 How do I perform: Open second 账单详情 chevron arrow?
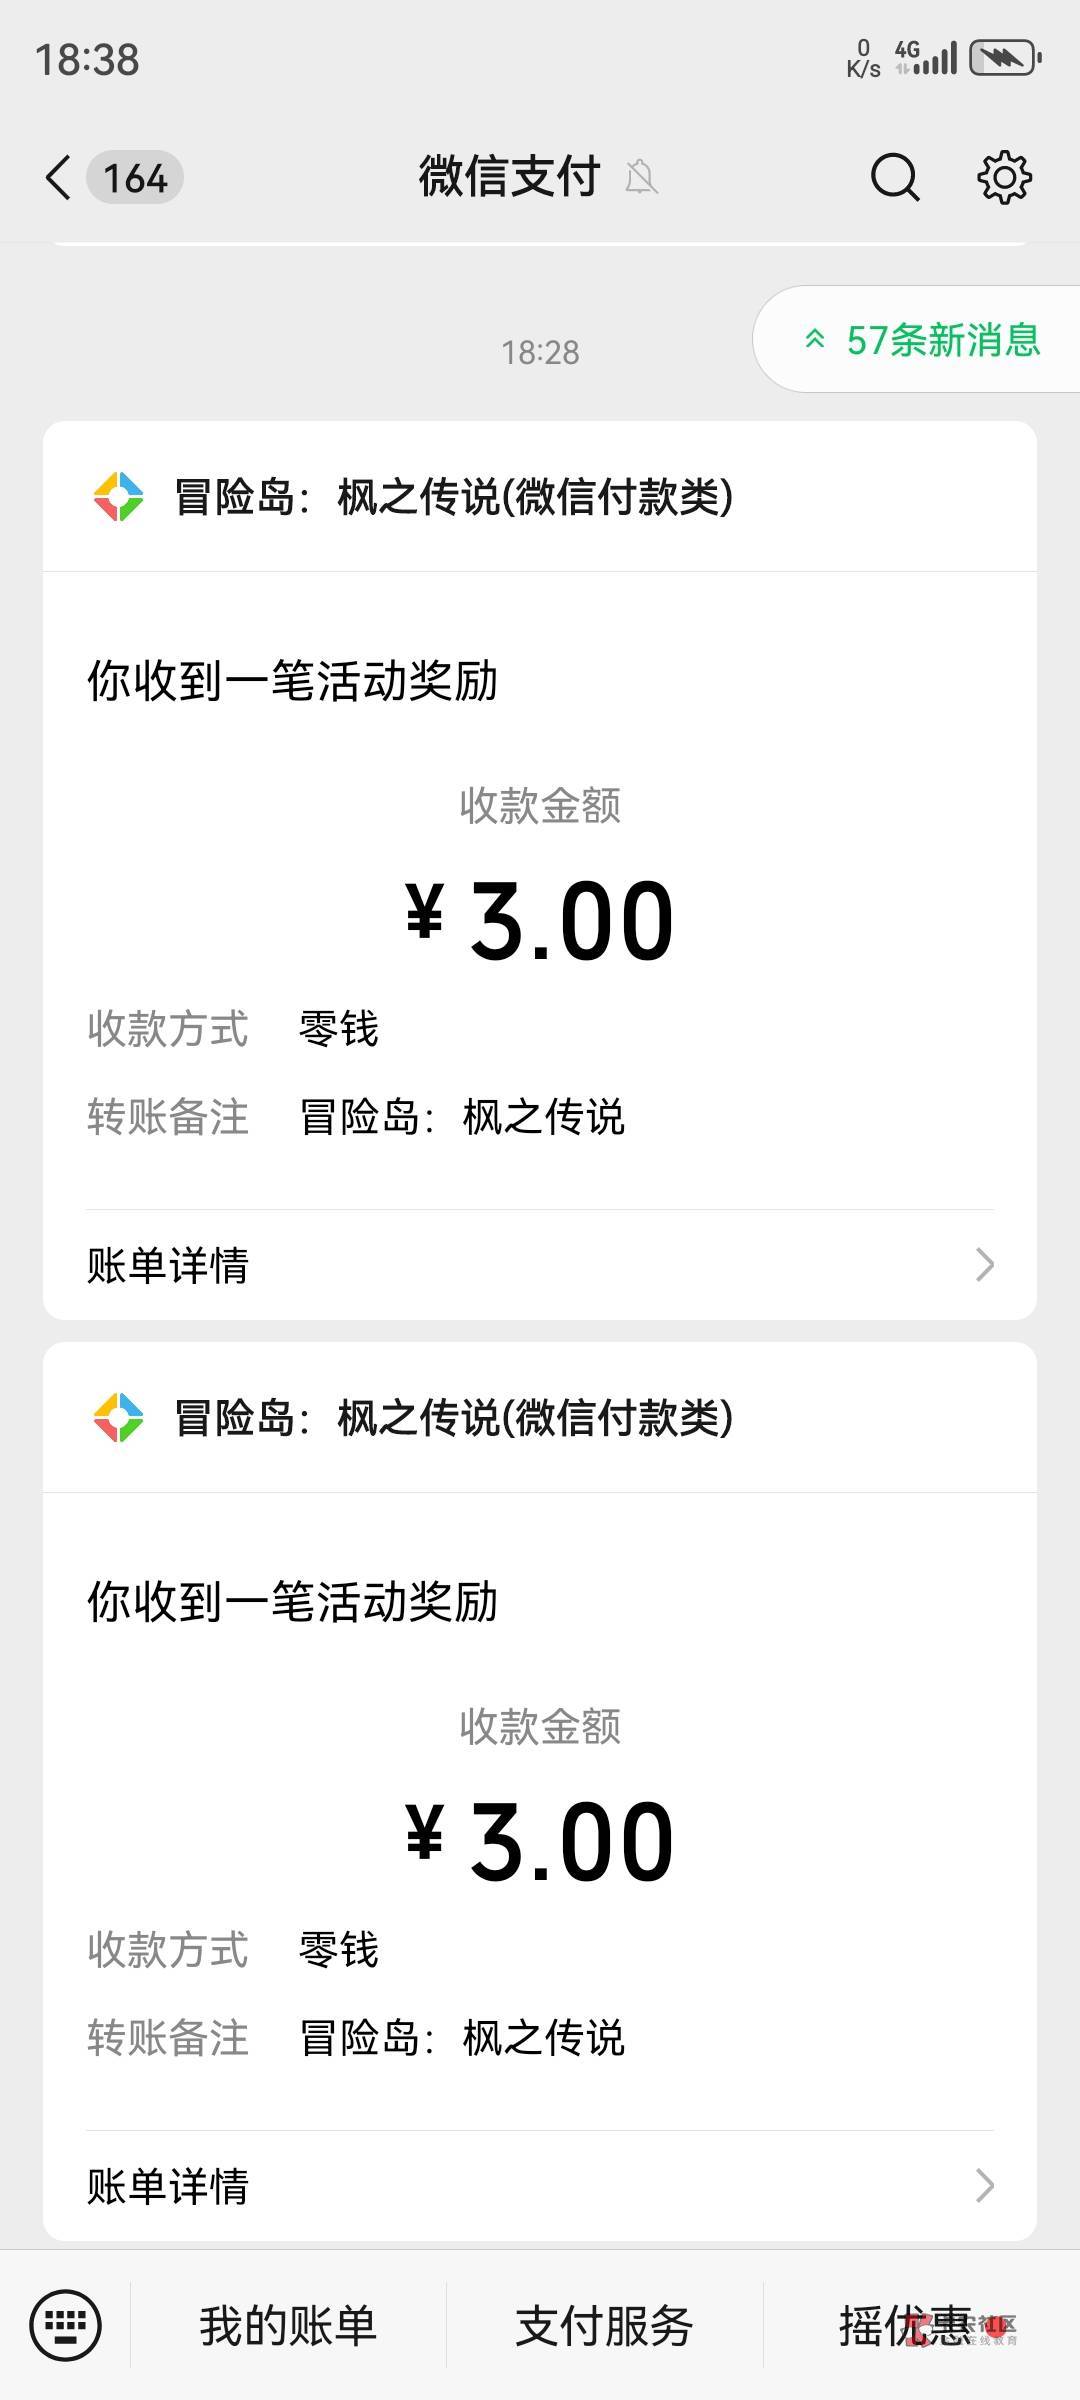point(984,2186)
